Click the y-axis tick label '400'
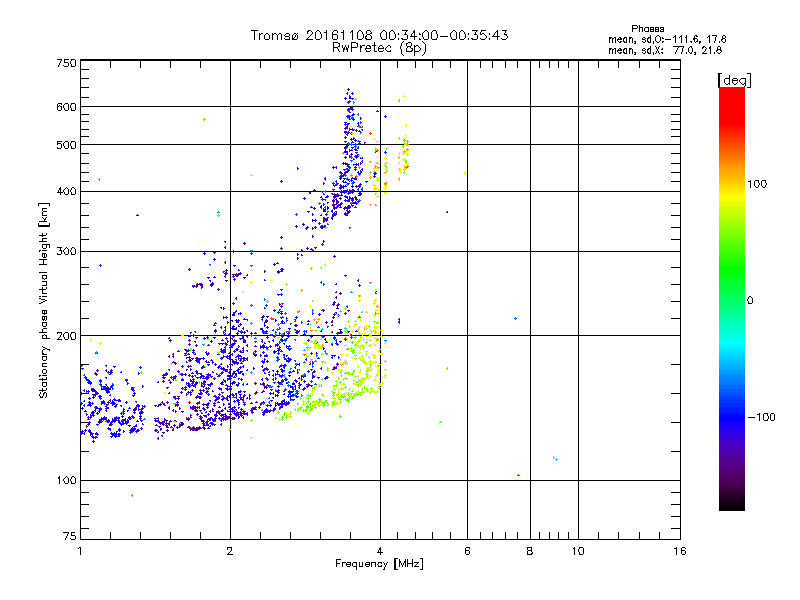Viewport: 800px width, 600px height. [67, 191]
